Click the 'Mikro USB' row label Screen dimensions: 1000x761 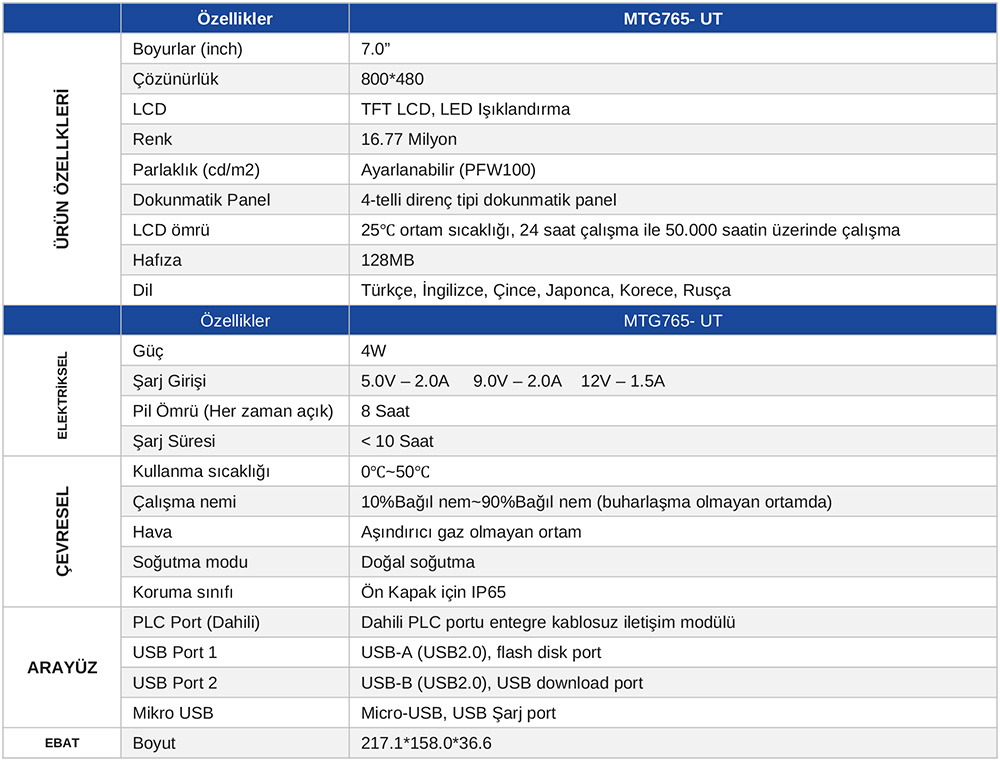[173, 713]
